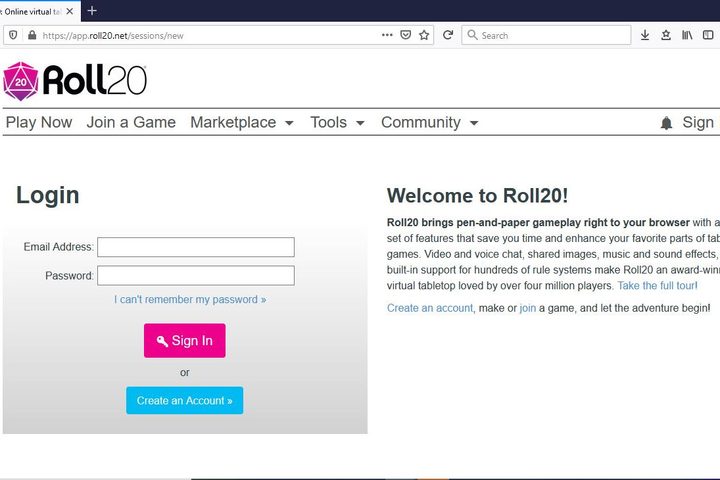This screenshot has height=480, width=720.
Task: Toggle the sidebar view icon
Action: click(708, 35)
